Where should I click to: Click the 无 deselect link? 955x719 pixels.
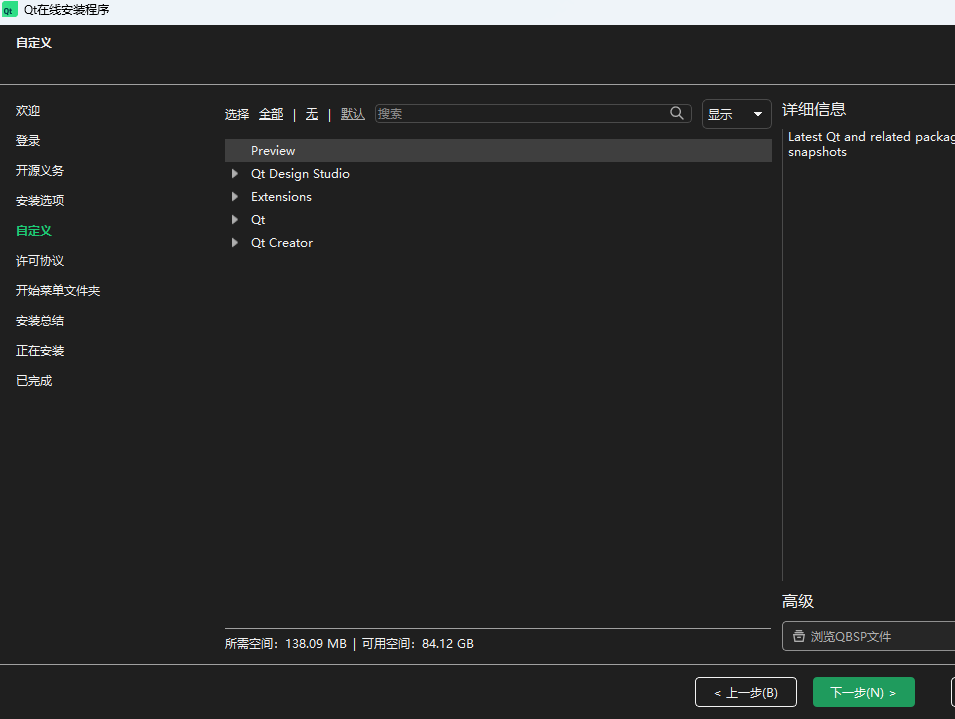pyautogui.click(x=312, y=114)
